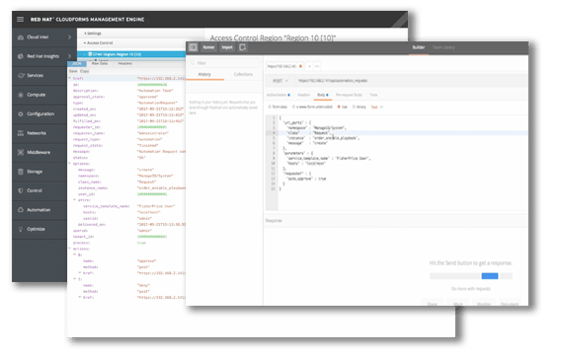Image resolution: width=563 pixels, height=361 pixels.
Task: Open History tab in Postman sidebar
Action: pyautogui.click(x=204, y=74)
